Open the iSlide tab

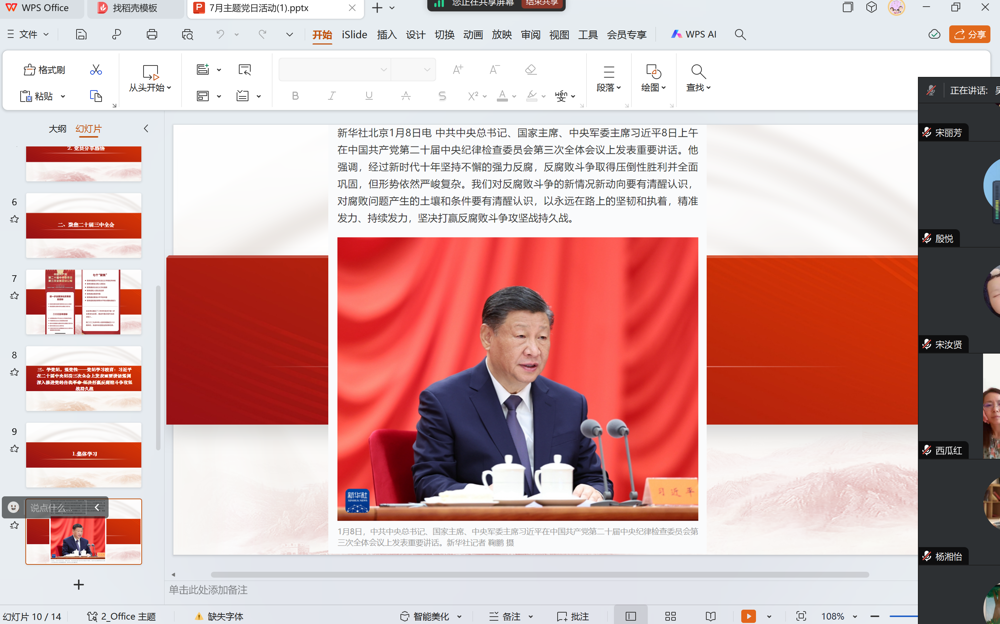[354, 33]
